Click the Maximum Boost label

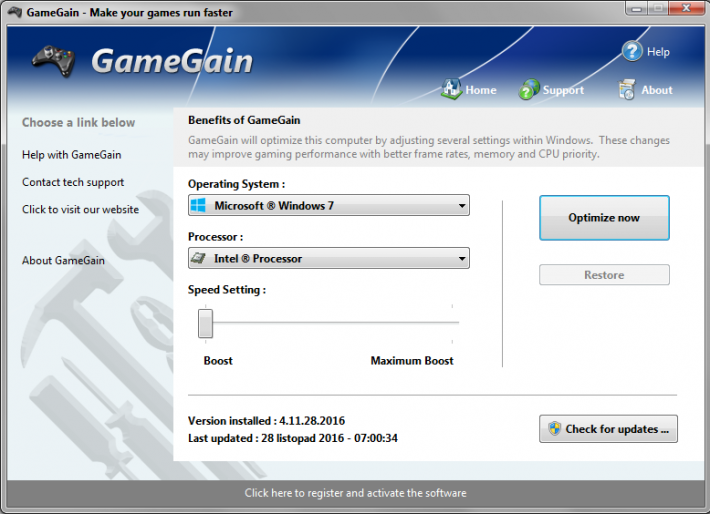[x=412, y=361]
